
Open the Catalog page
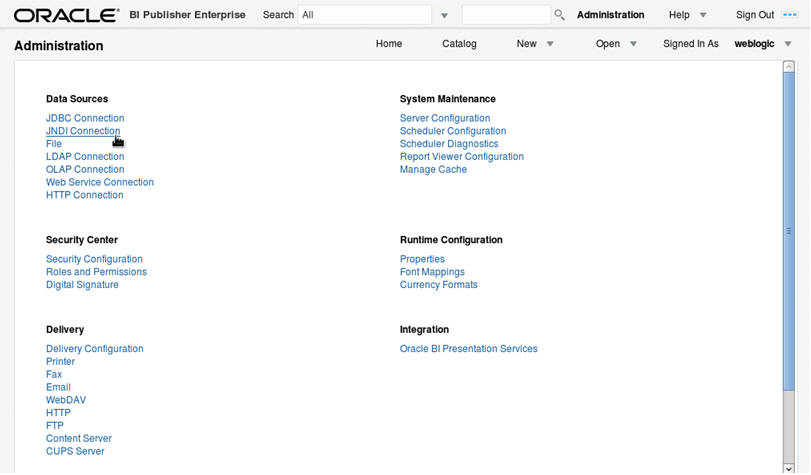point(459,44)
